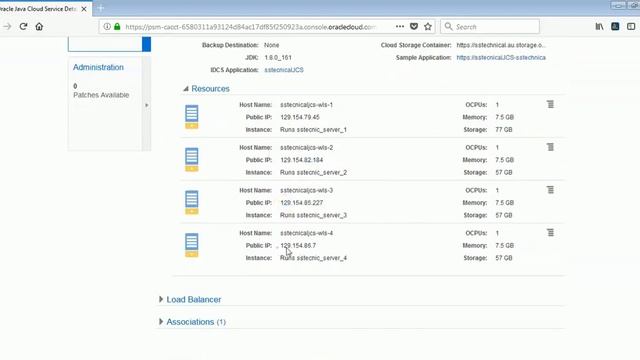Click host name sstecnicaljcs-wls-2 text
Viewport: 640px width, 360px height.
[307, 148]
